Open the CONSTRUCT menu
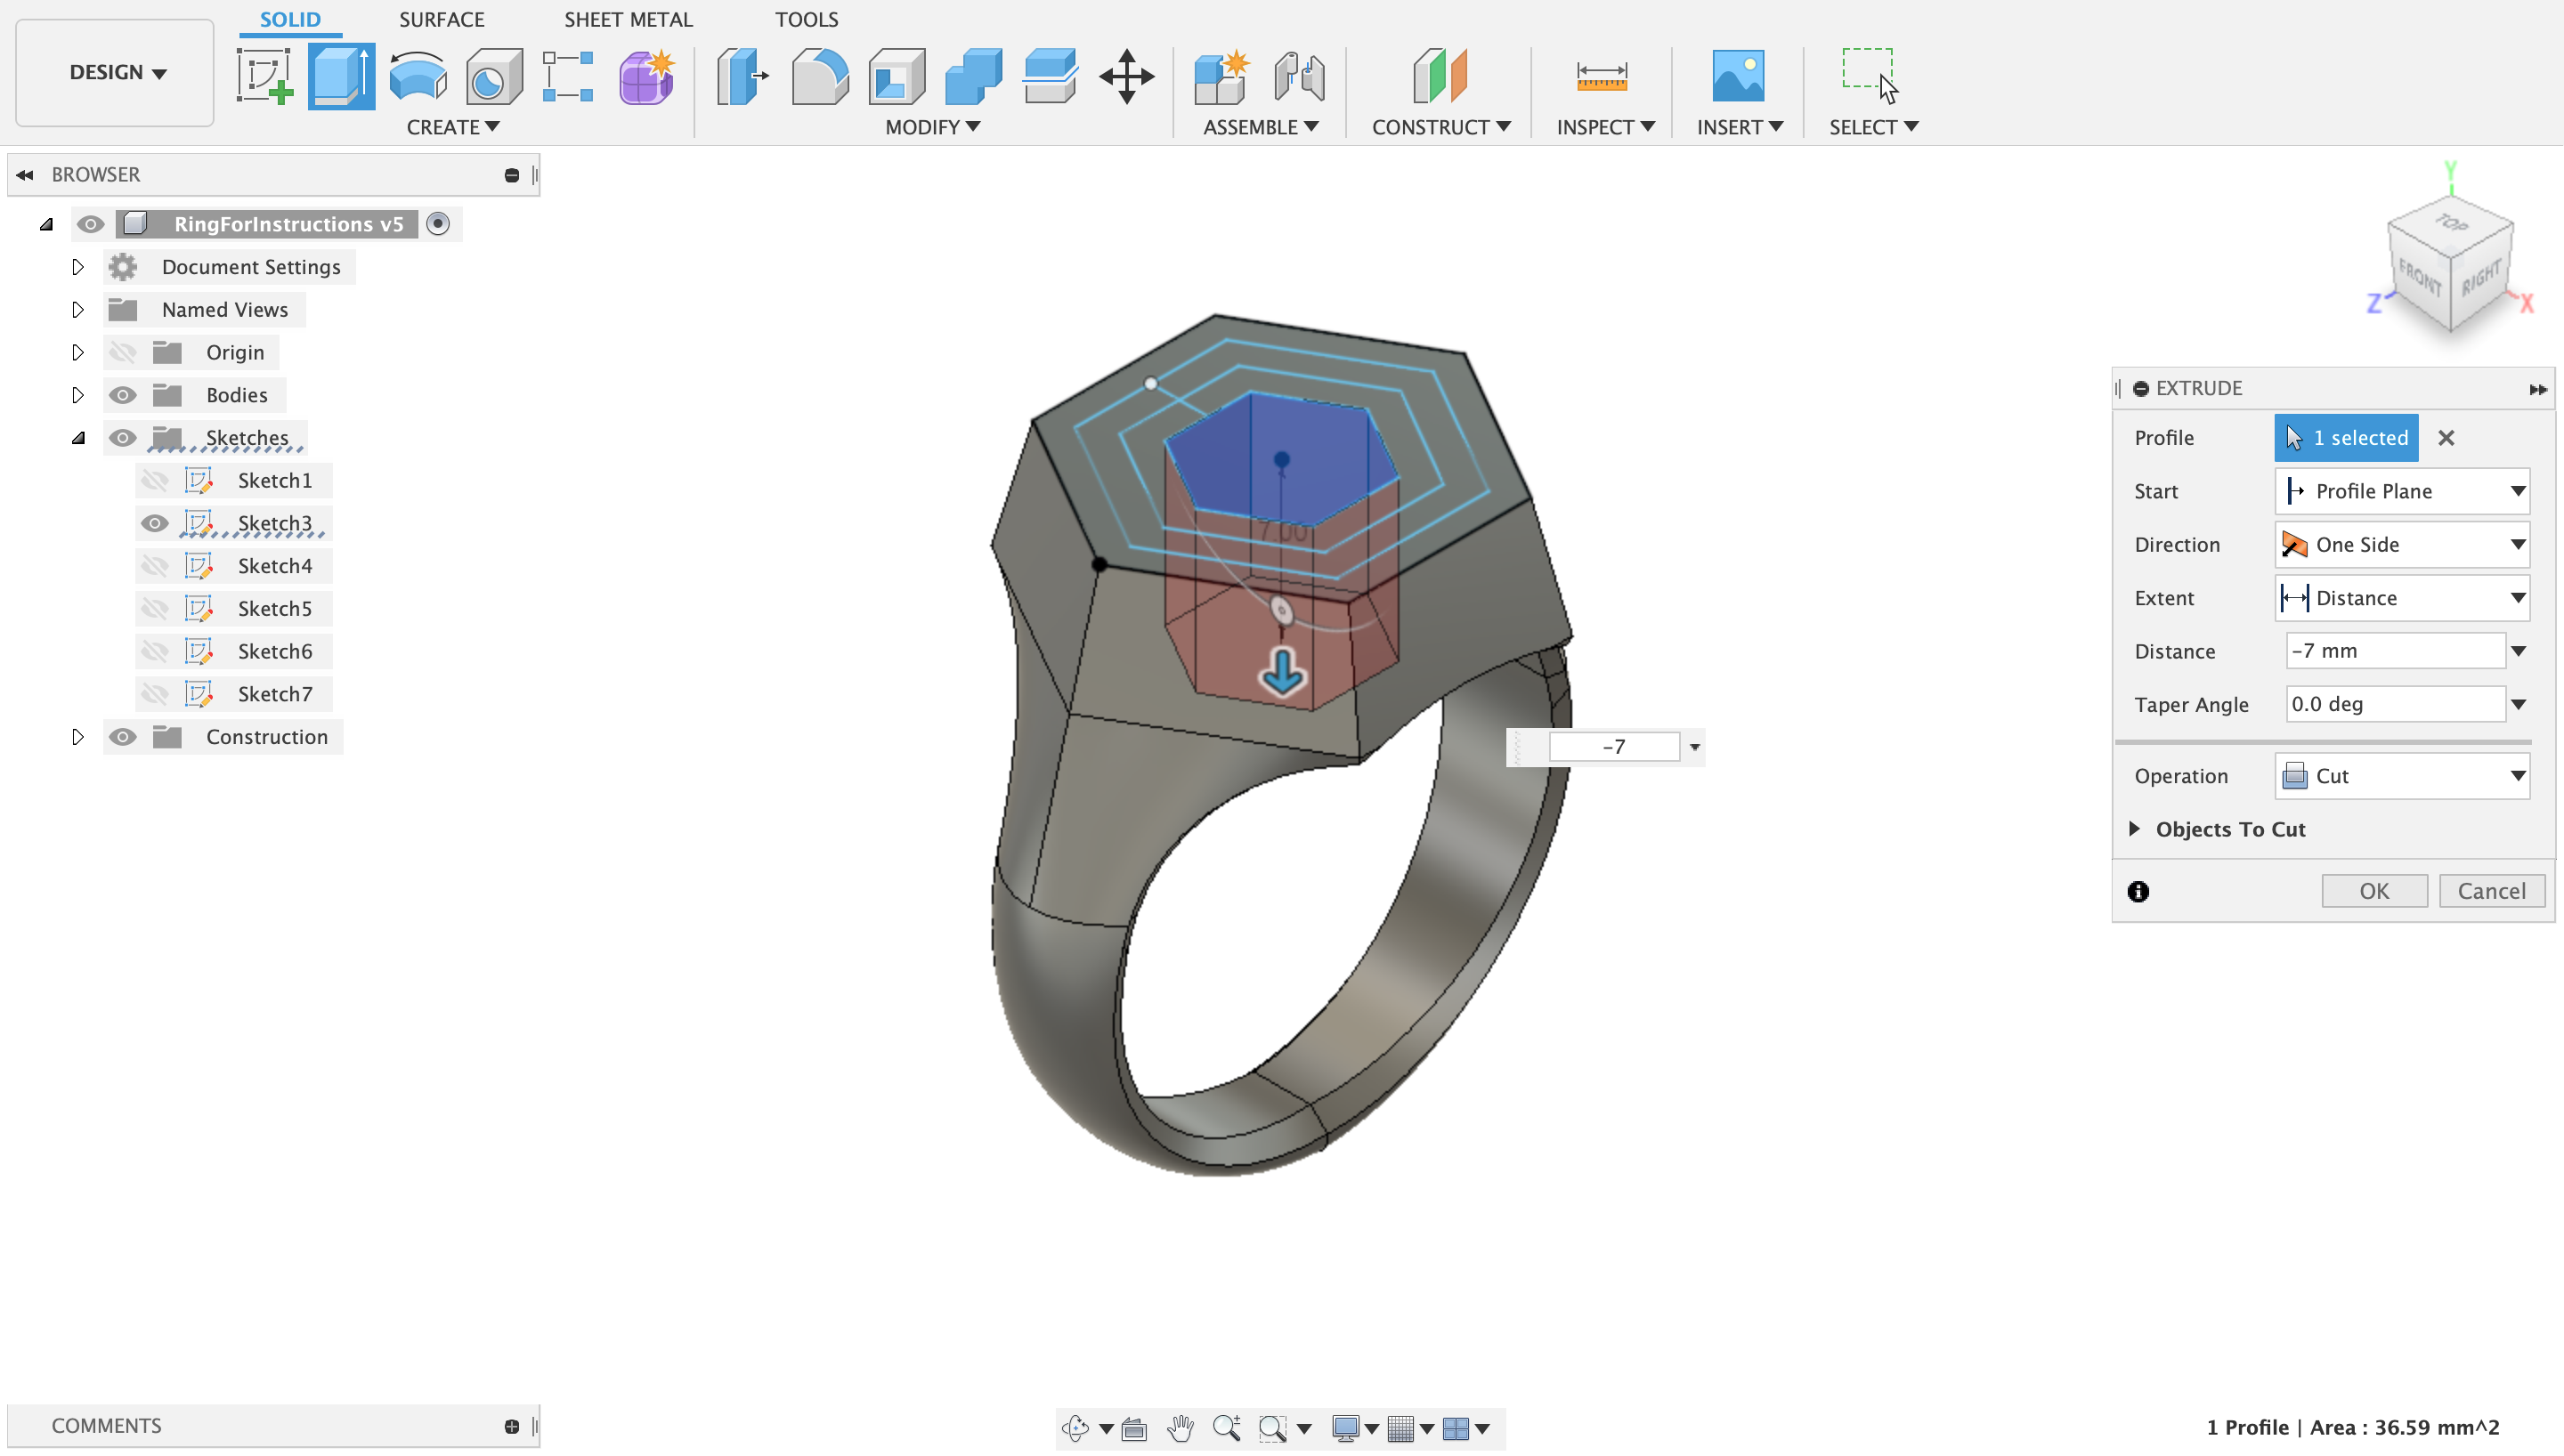Viewport: 2564px width, 1456px height. click(x=1440, y=127)
